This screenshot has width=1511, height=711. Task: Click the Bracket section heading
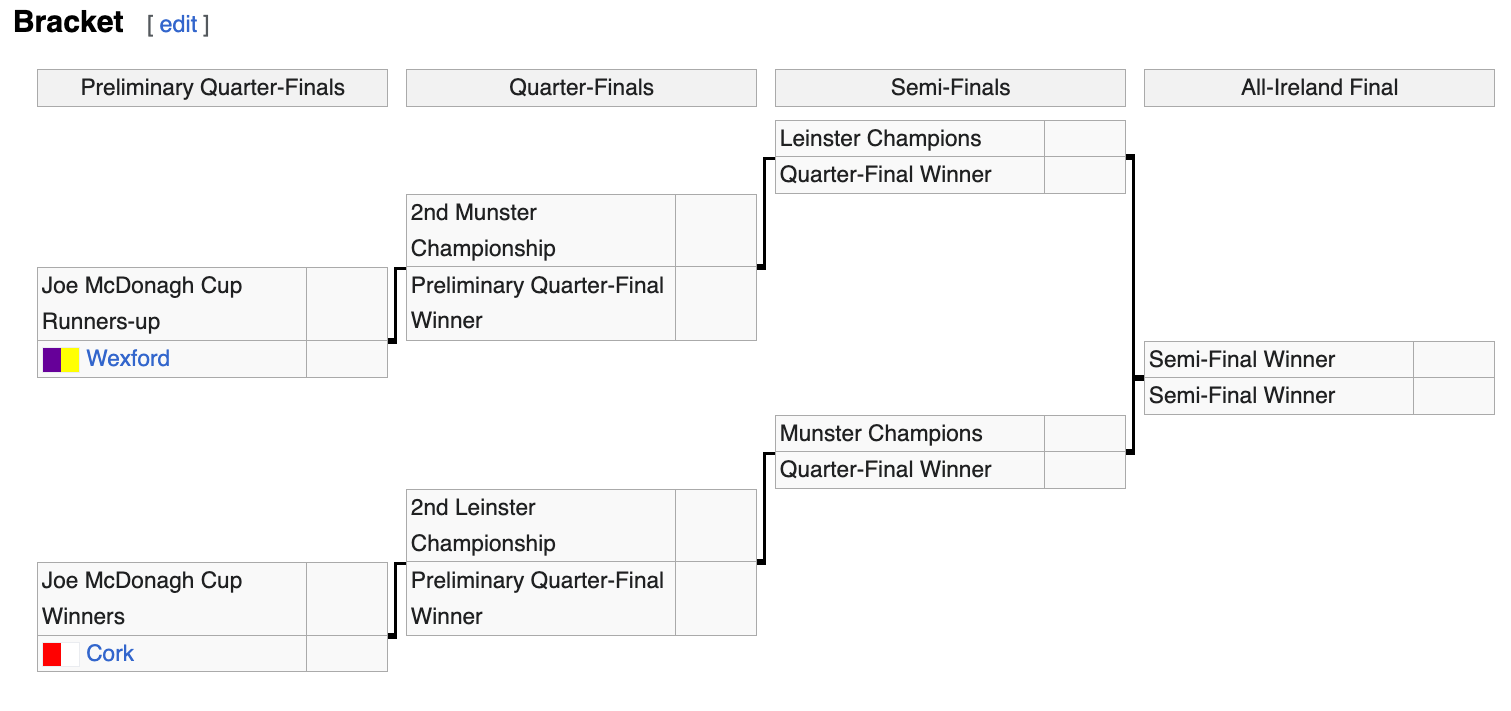pos(69,22)
